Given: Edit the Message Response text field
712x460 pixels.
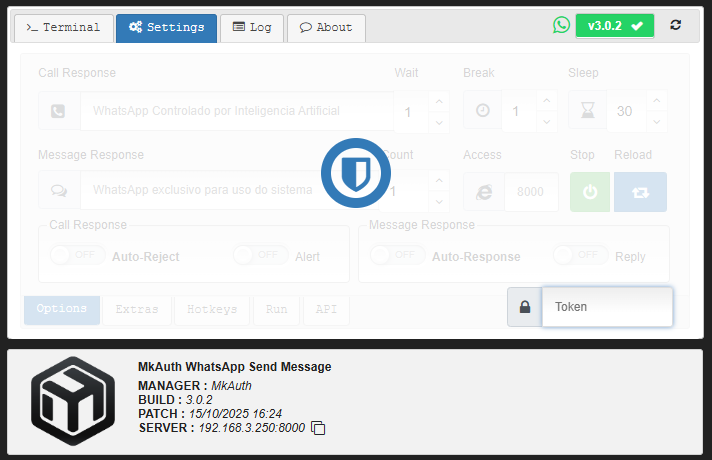Looking at the screenshot, I should click(230, 190).
